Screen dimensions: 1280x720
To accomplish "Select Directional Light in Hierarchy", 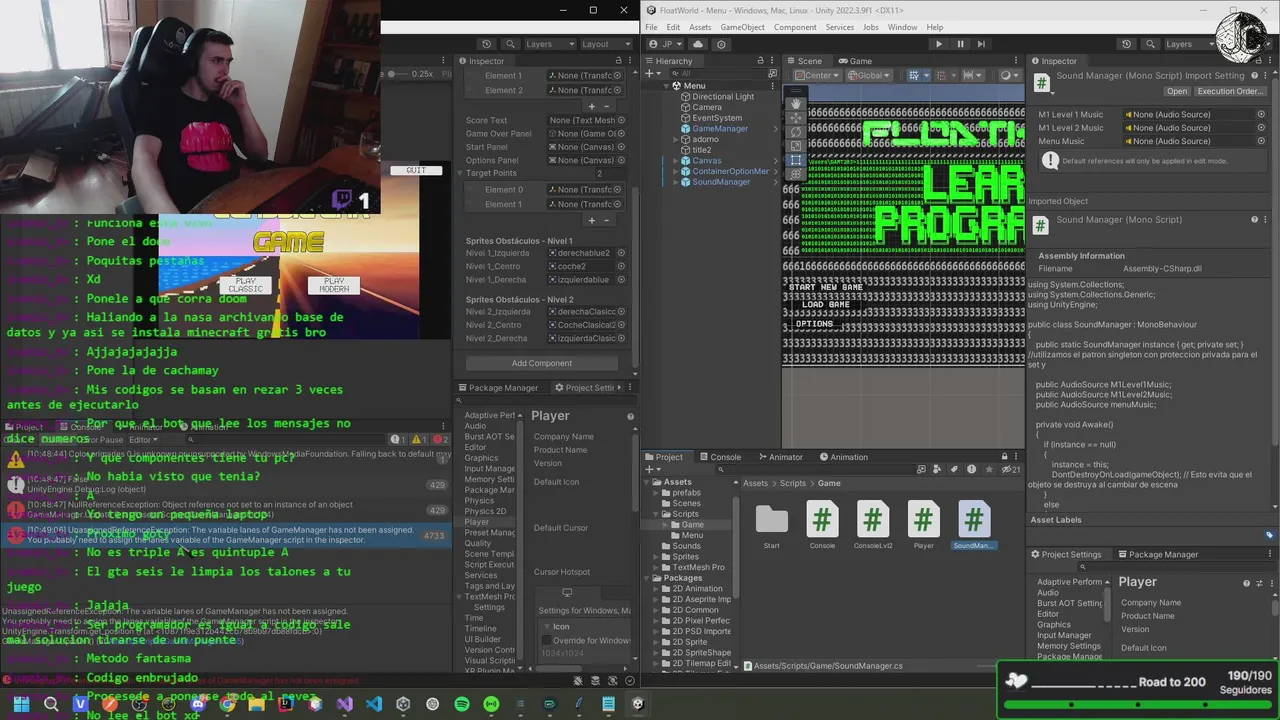I will pos(723,97).
